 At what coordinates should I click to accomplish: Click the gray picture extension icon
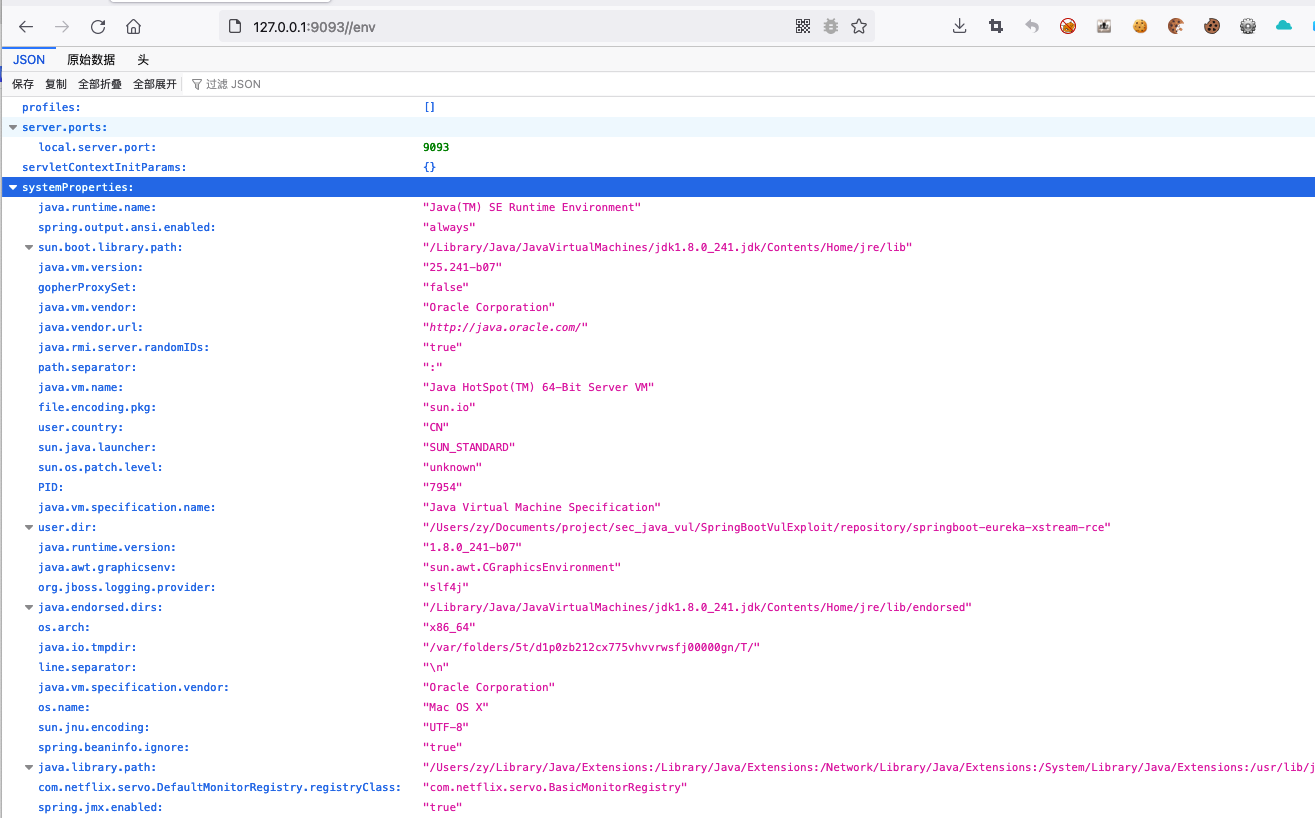pyautogui.click(x=1104, y=26)
